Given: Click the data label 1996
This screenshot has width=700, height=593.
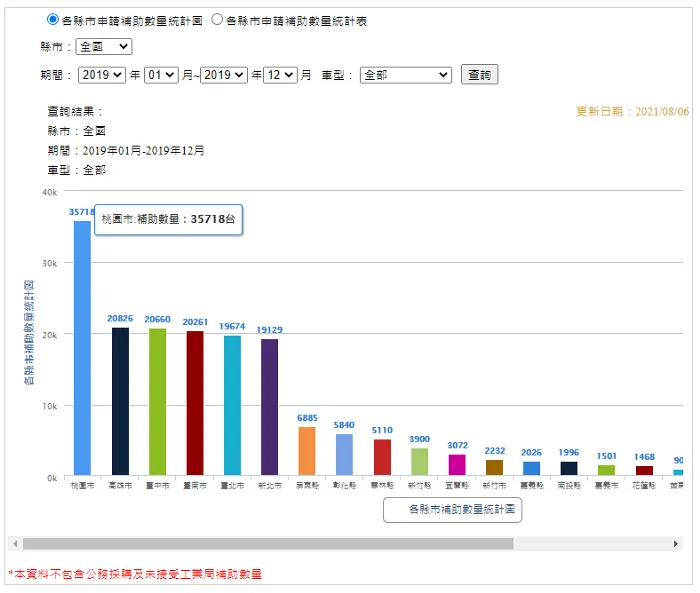Looking at the screenshot, I should point(569,452).
